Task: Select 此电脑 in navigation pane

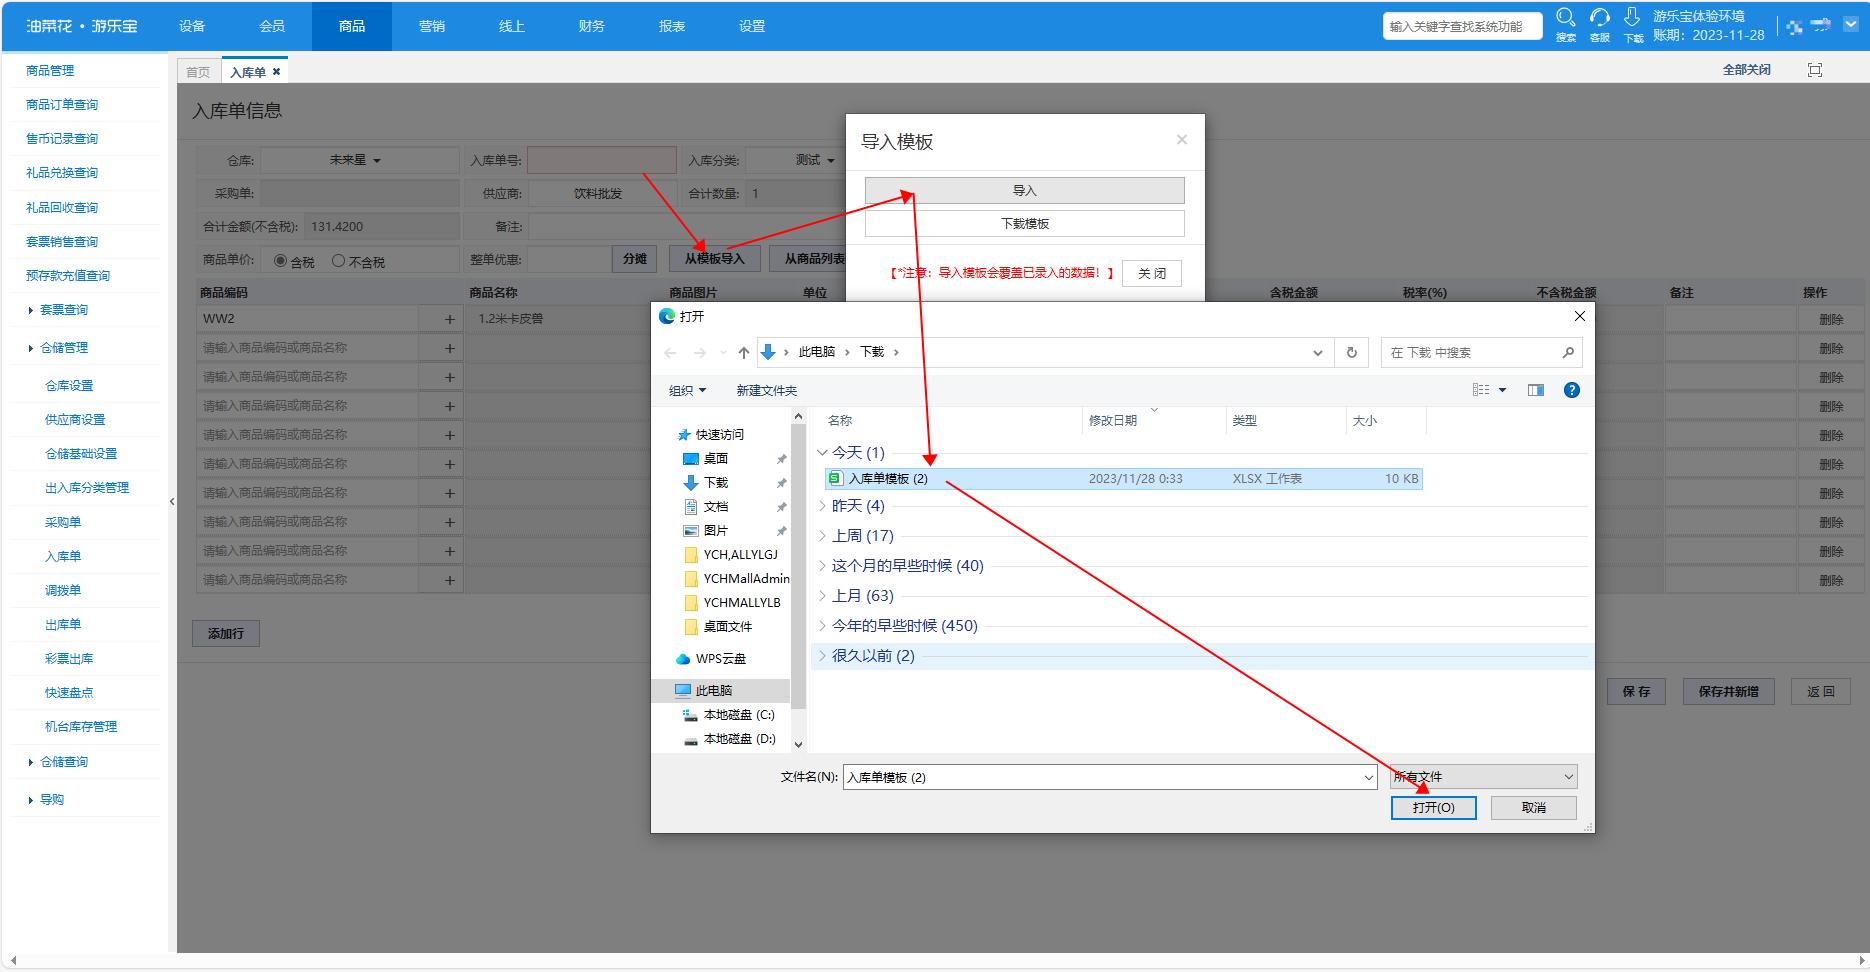Action: click(714, 690)
